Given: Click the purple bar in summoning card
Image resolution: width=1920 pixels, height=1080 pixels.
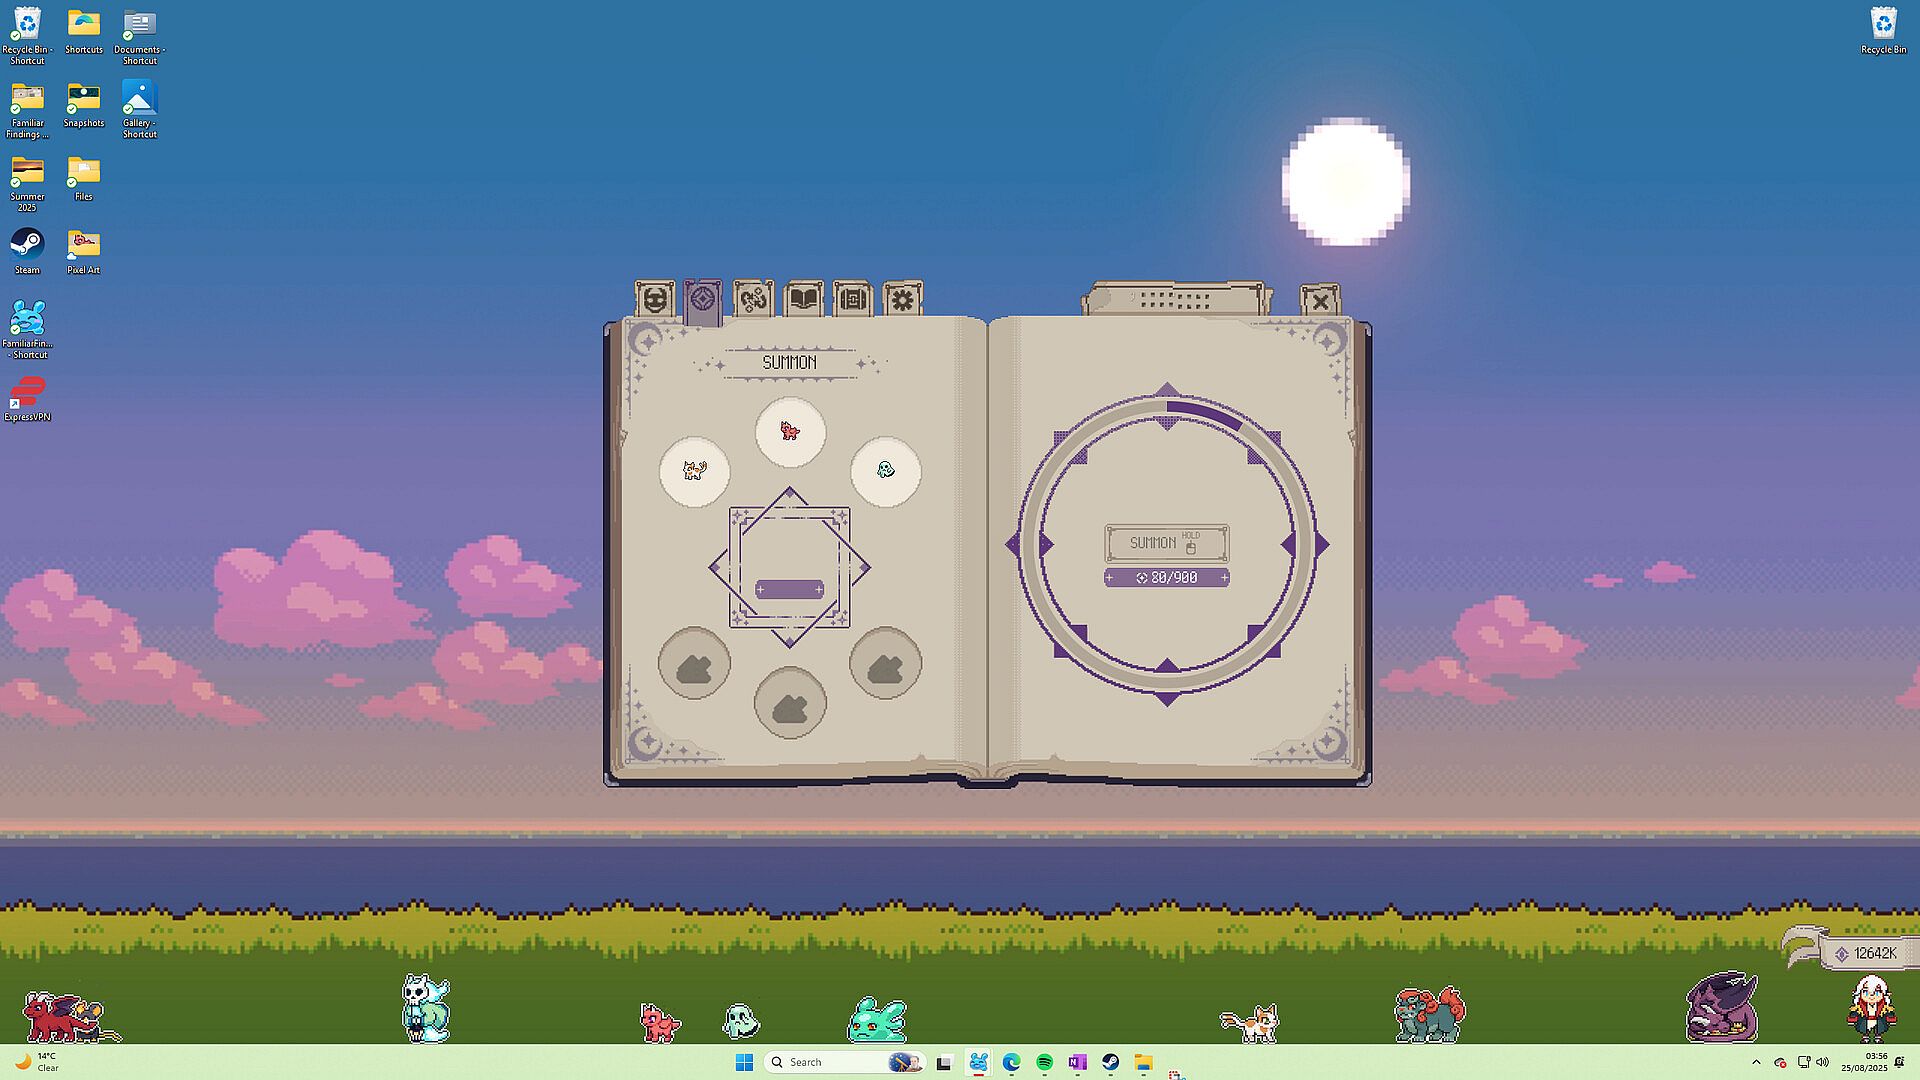Looking at the screenshot, I should pos(789,590).
